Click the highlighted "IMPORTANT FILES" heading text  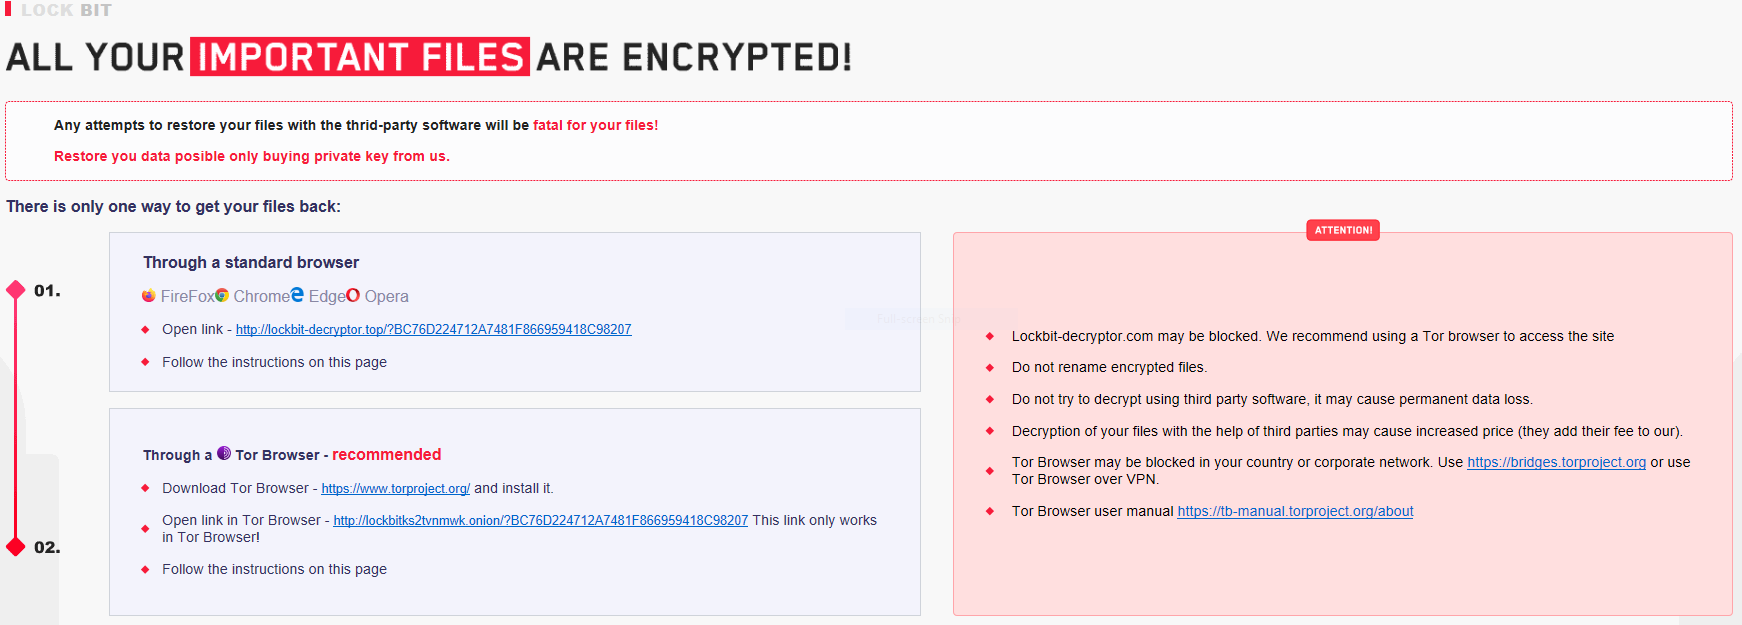pos(360,57)
